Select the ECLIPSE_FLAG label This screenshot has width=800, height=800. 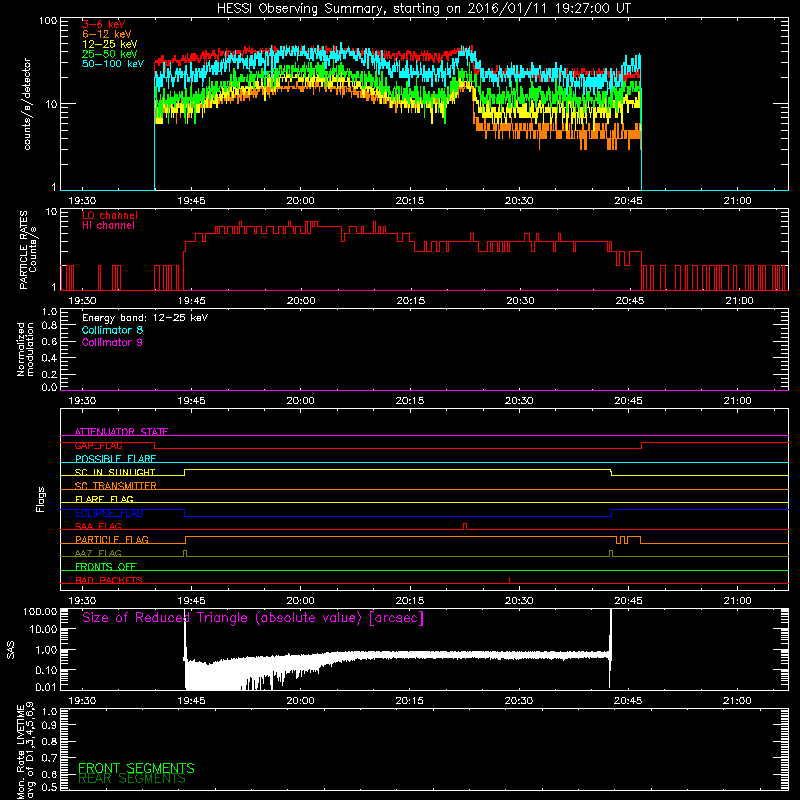pos(109,513)
